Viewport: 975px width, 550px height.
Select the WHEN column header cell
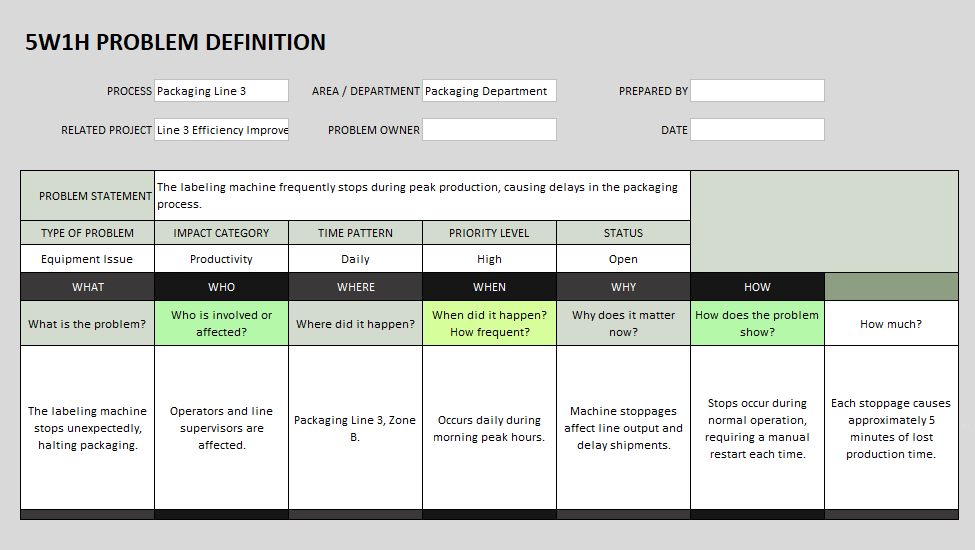coord(489,287)
